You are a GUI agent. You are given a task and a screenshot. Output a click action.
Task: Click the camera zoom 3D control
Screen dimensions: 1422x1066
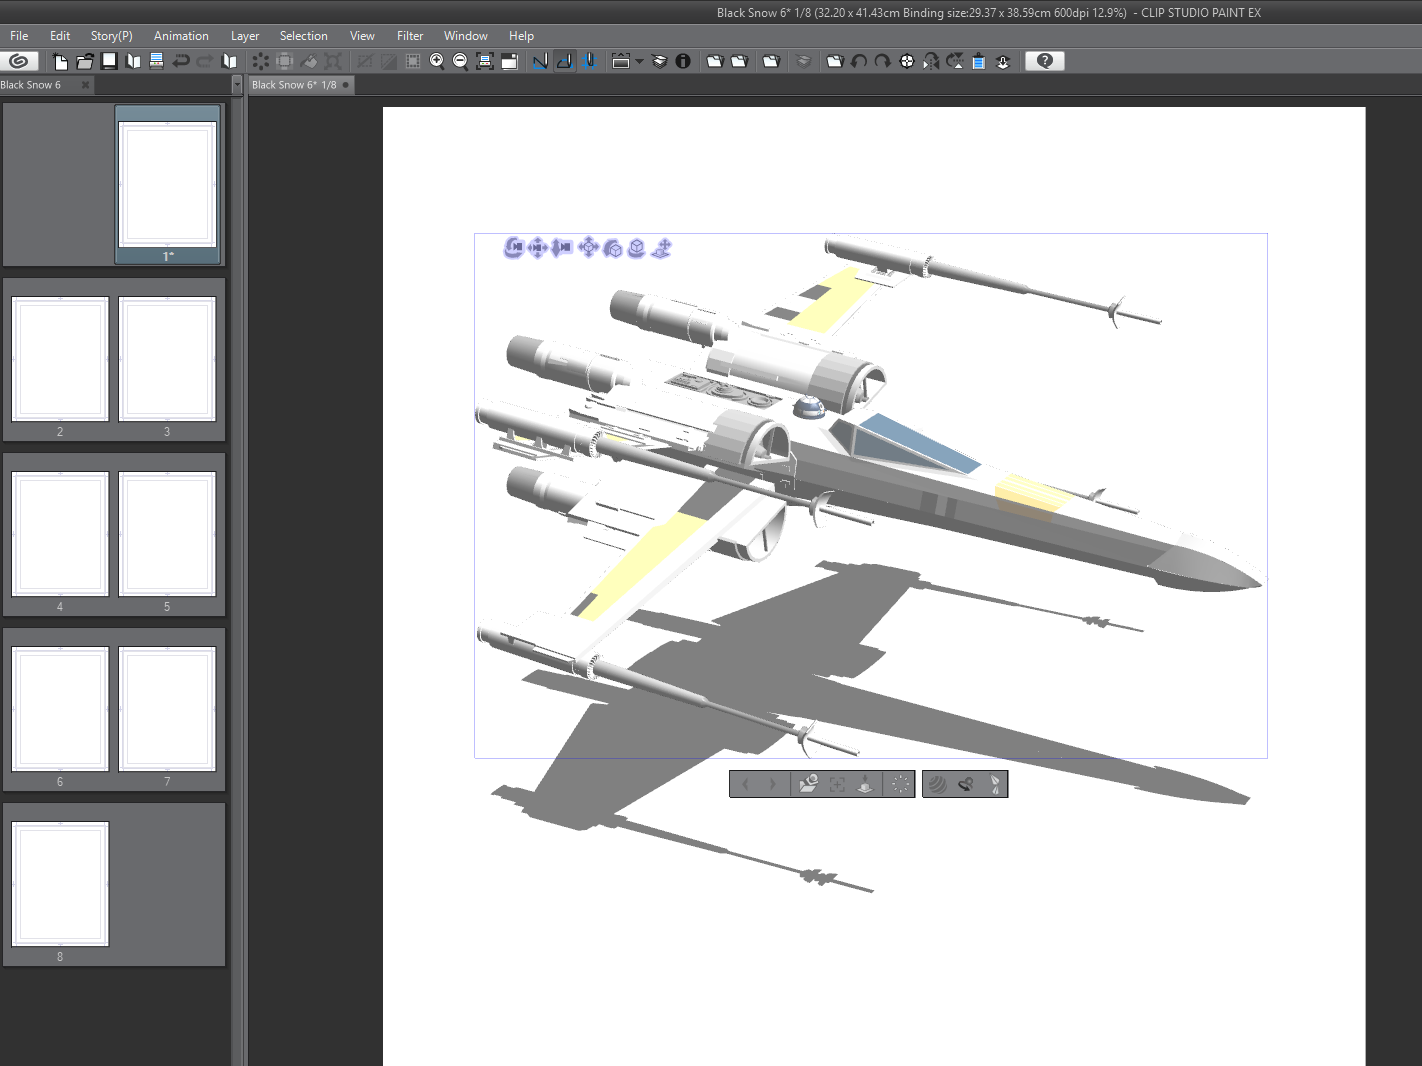tap(562, 247)
